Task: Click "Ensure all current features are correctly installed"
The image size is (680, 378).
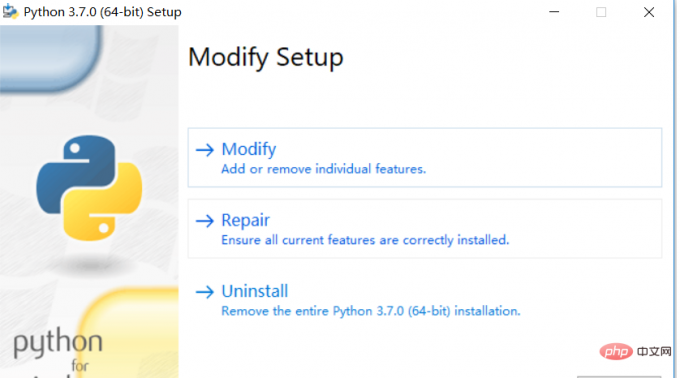Action: pos(365,240)
